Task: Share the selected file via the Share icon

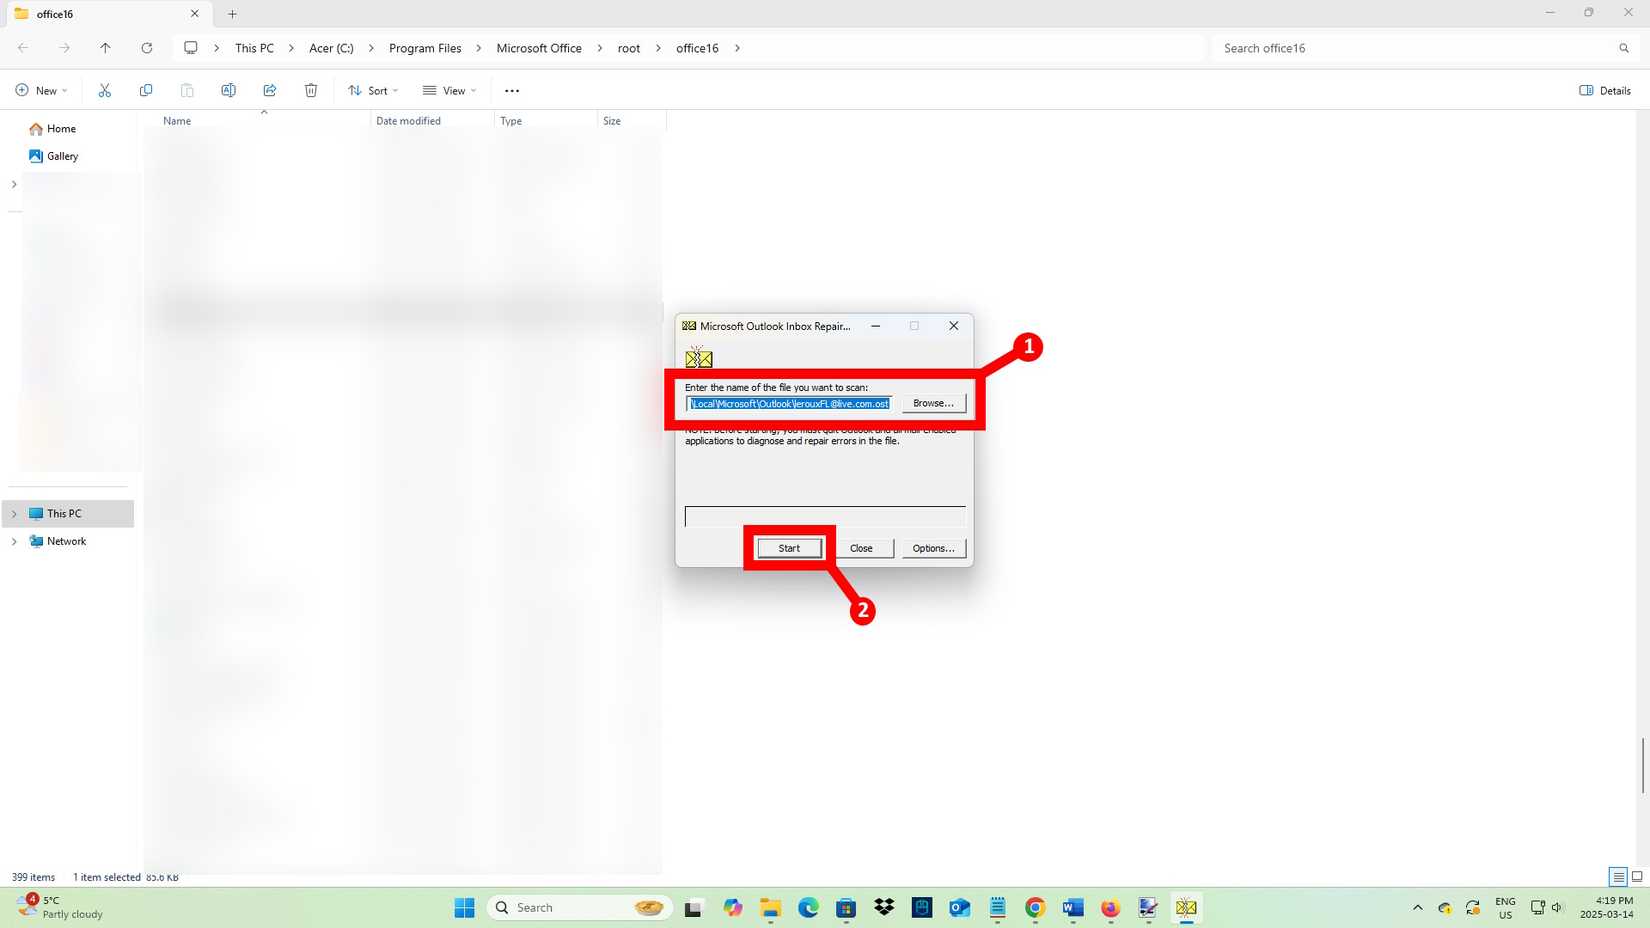Action: [269, 90]
